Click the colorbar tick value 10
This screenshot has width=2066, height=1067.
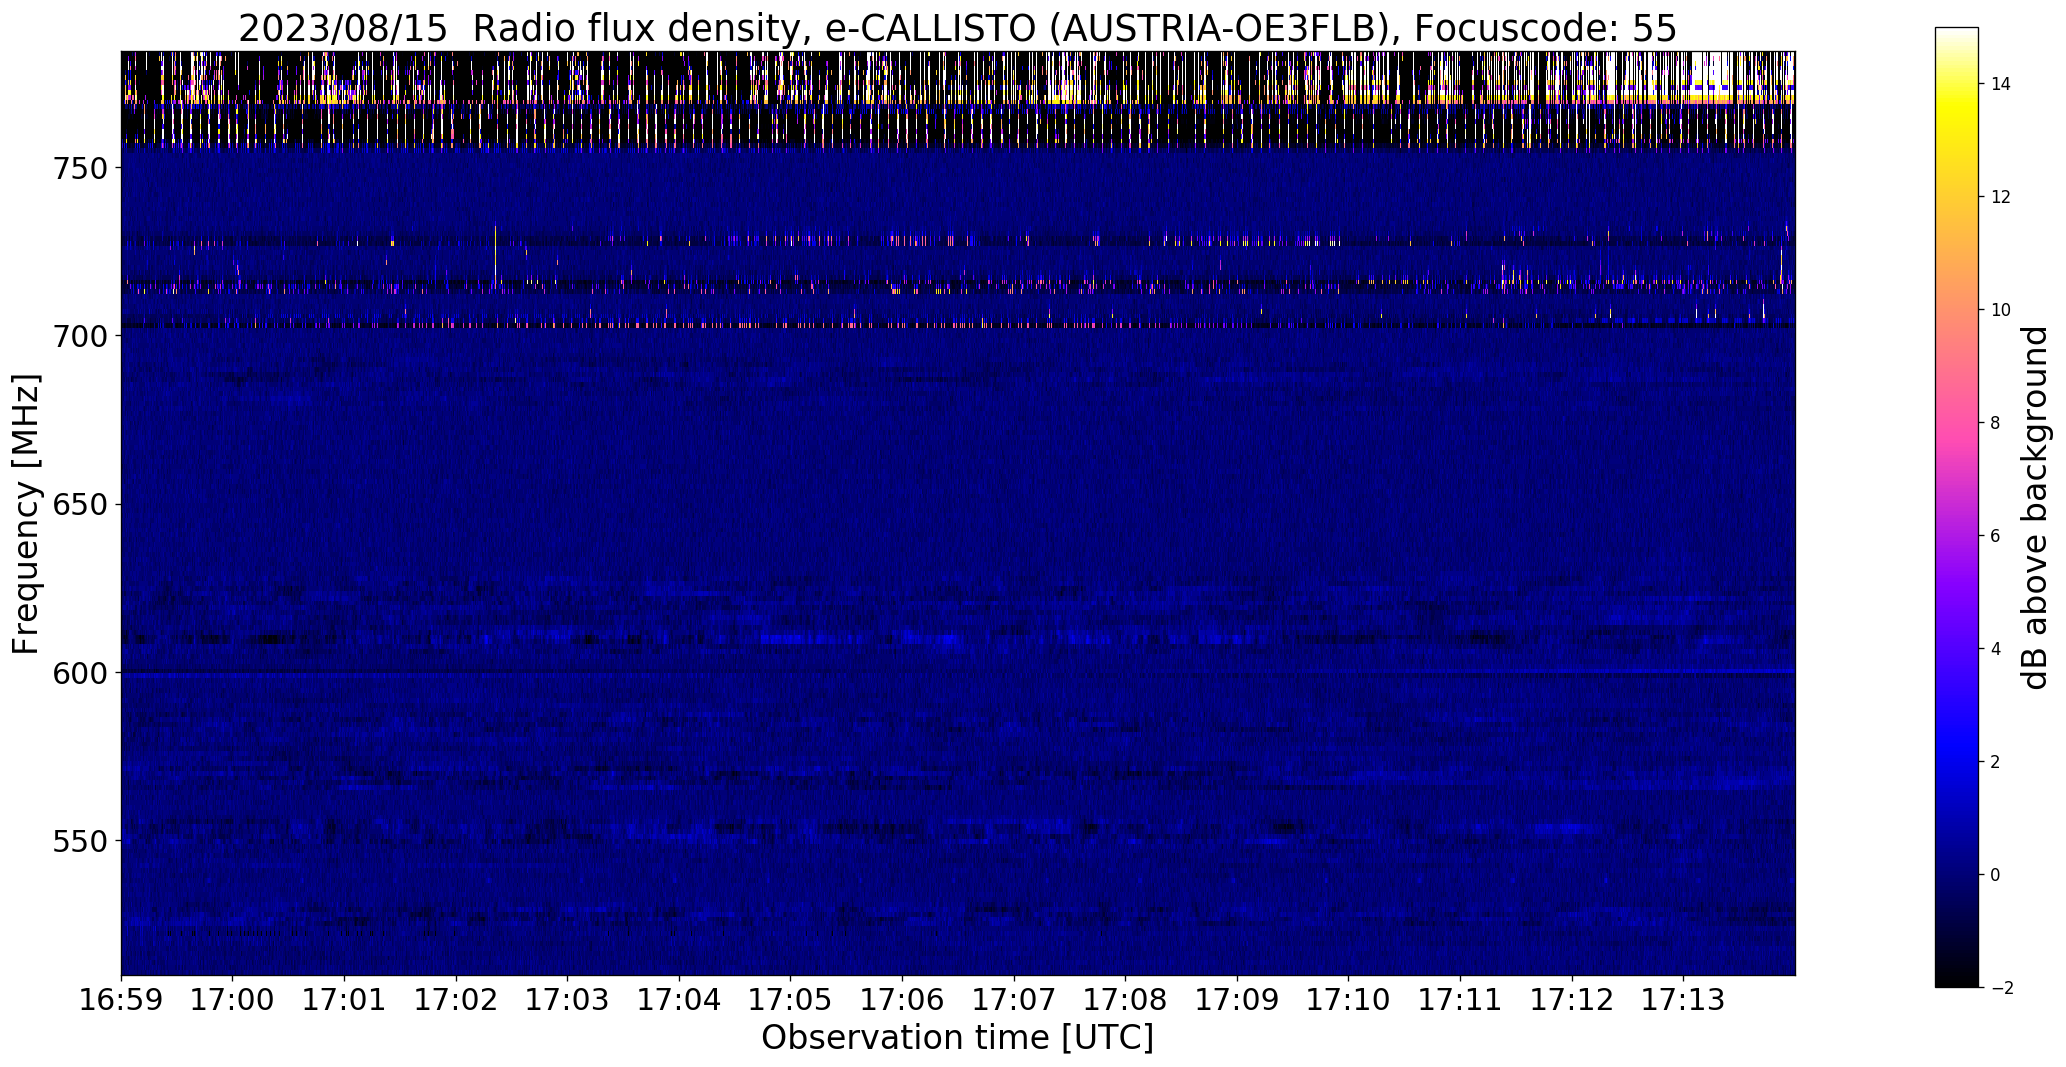coord(2001,310)
